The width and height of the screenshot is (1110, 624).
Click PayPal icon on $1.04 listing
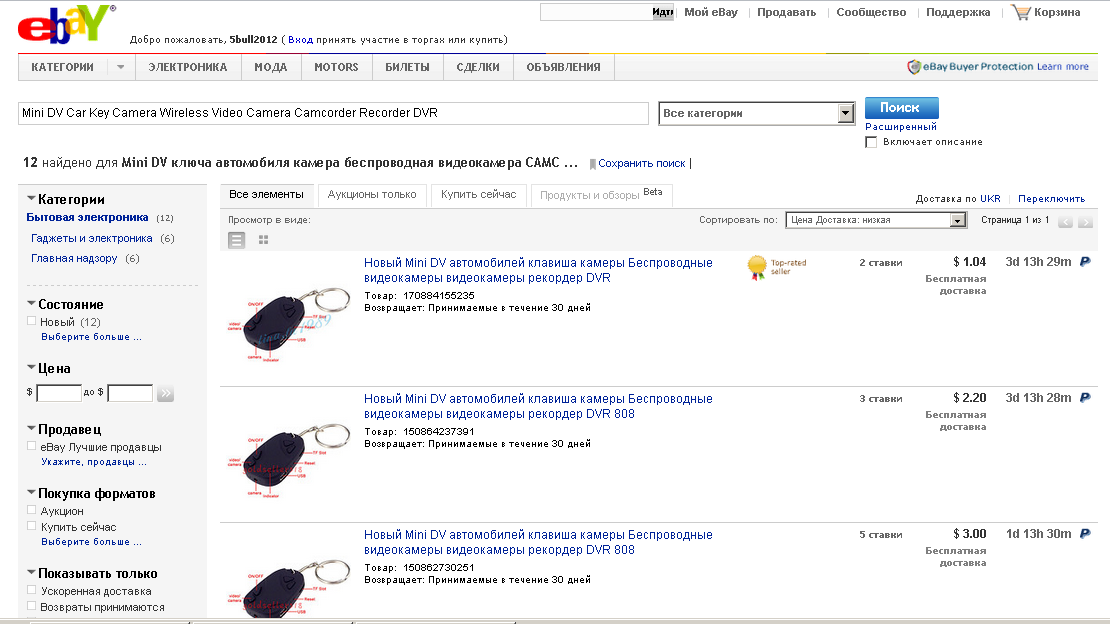tap(1085, 262)
